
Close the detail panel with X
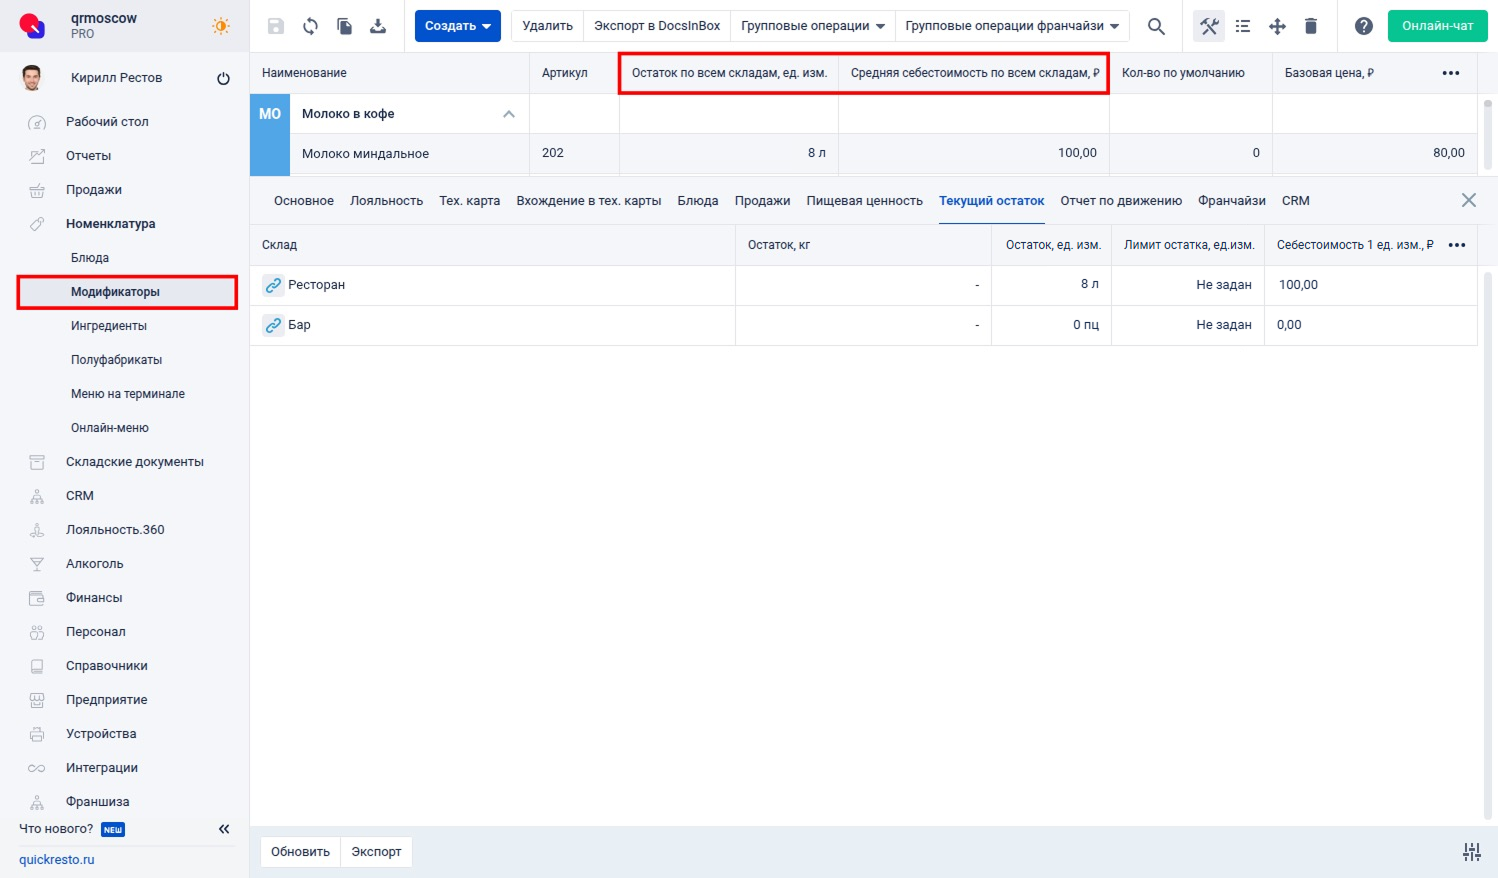pyautogui.click(x=1468, y=201)
